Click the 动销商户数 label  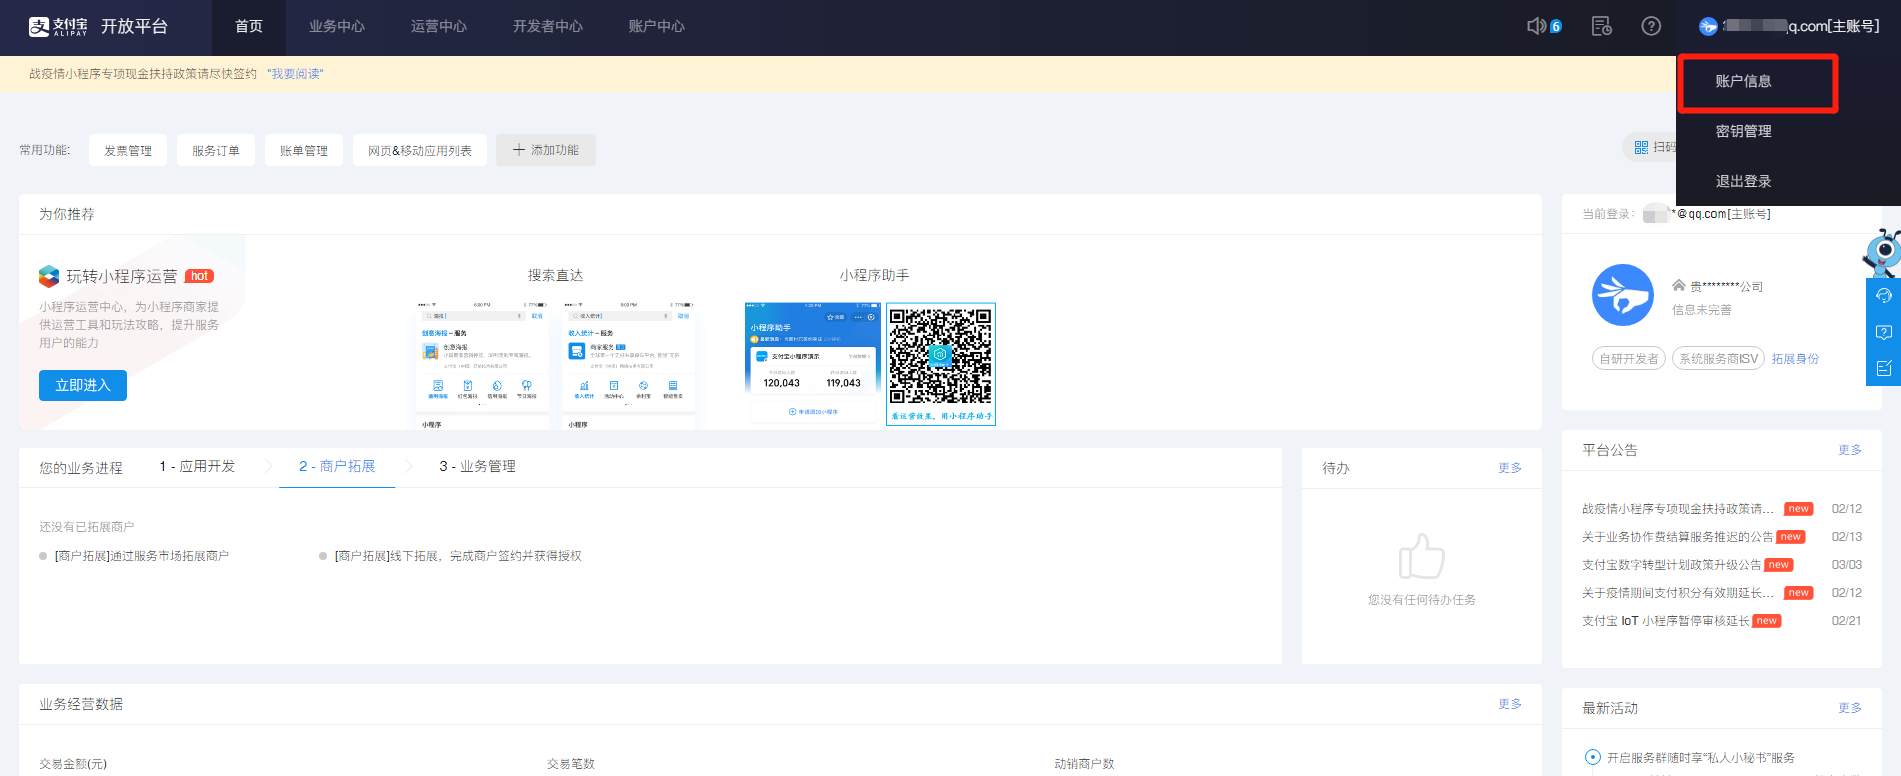pyautogui.click(x=1084, y=764)
